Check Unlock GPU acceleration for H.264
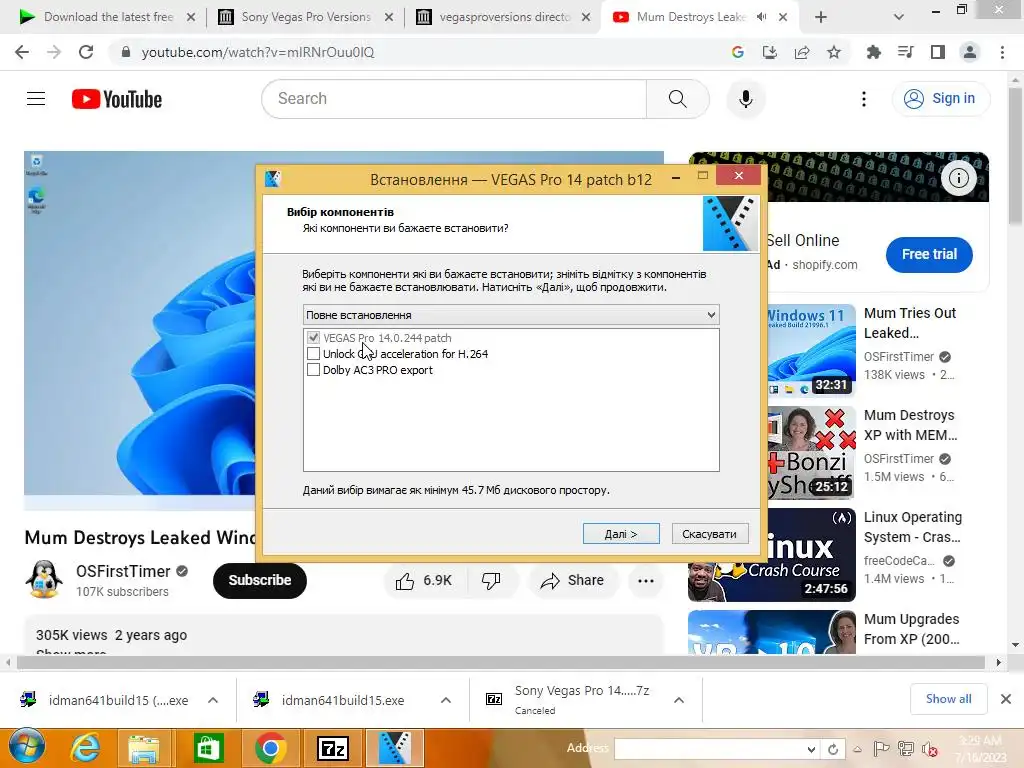 point(313,354)
